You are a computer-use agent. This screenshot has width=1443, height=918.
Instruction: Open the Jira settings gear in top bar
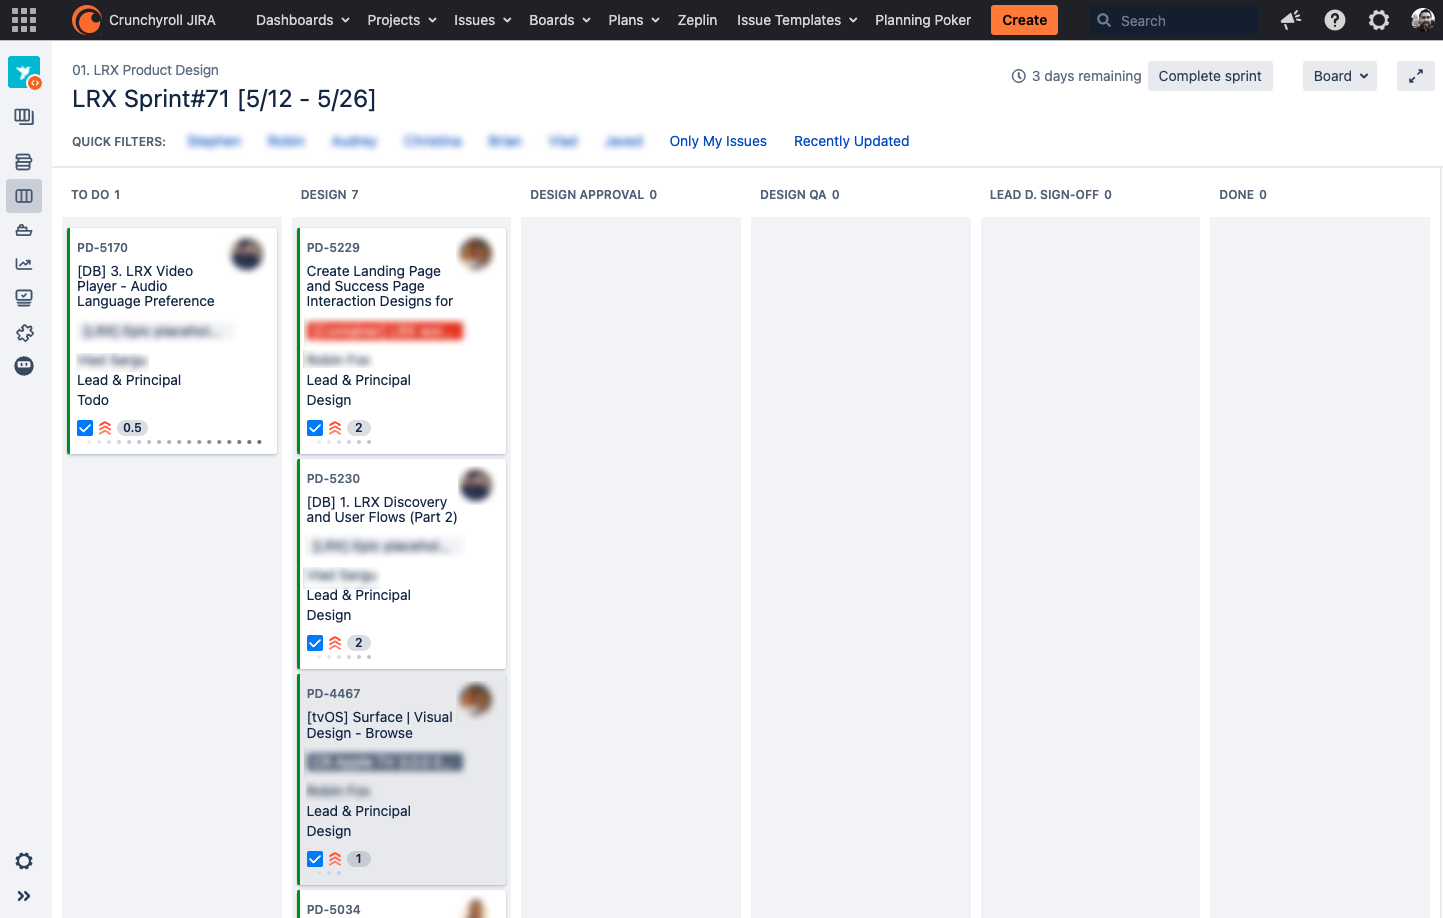click(1379, 20)
